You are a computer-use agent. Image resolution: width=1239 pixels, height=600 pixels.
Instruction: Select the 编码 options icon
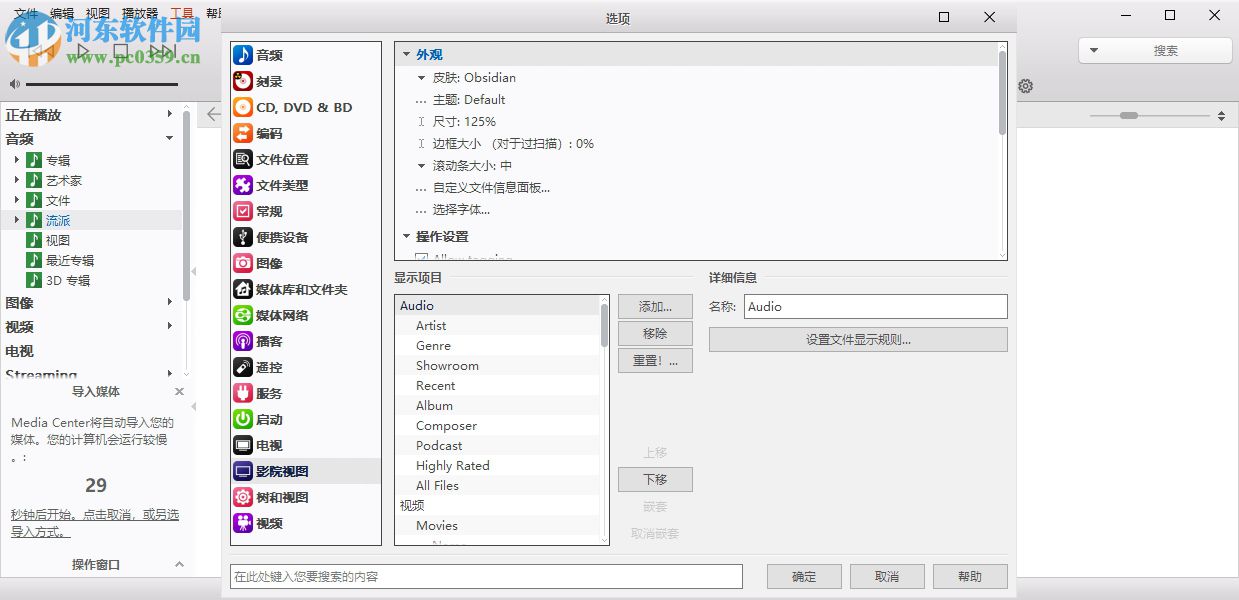(x=243, y=133)
